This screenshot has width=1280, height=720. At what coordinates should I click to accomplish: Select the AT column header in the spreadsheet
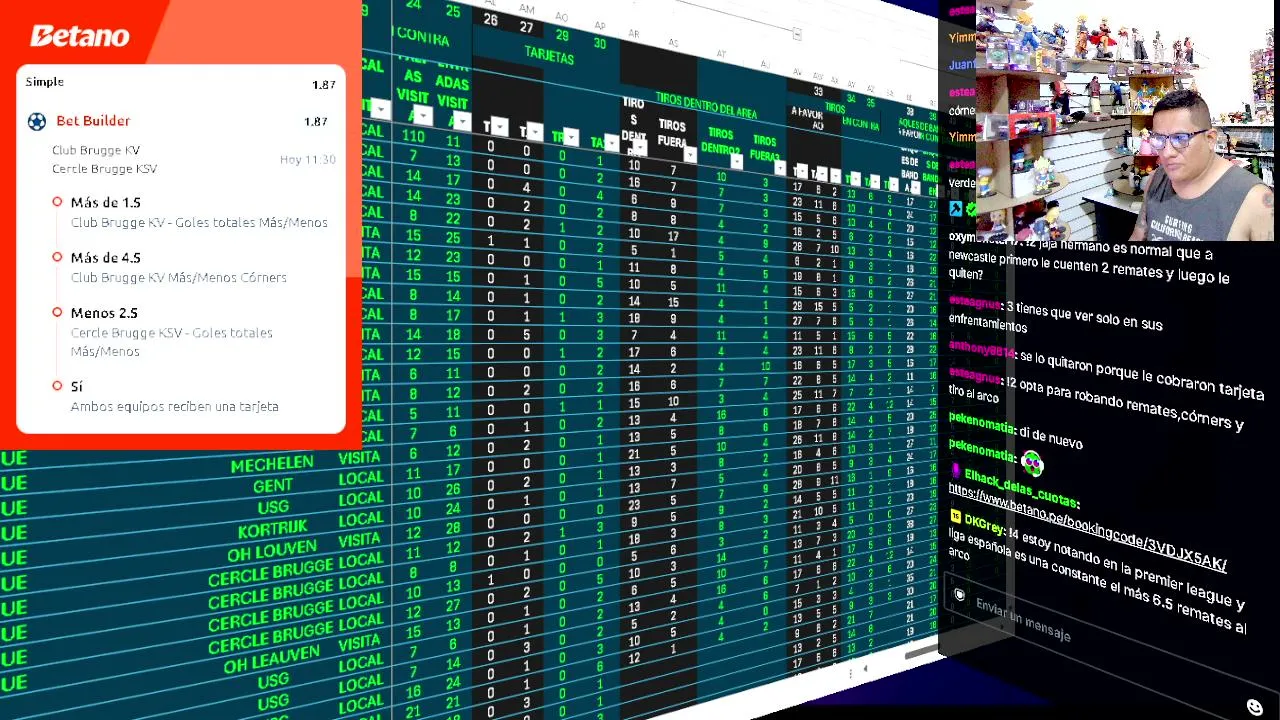point(721,54)
